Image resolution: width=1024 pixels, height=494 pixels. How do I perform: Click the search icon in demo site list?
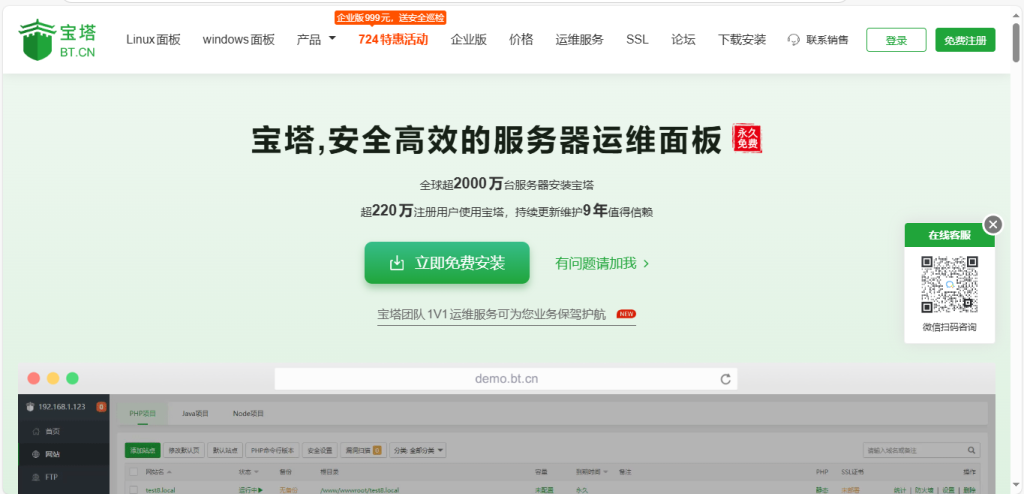pos(972,450)
